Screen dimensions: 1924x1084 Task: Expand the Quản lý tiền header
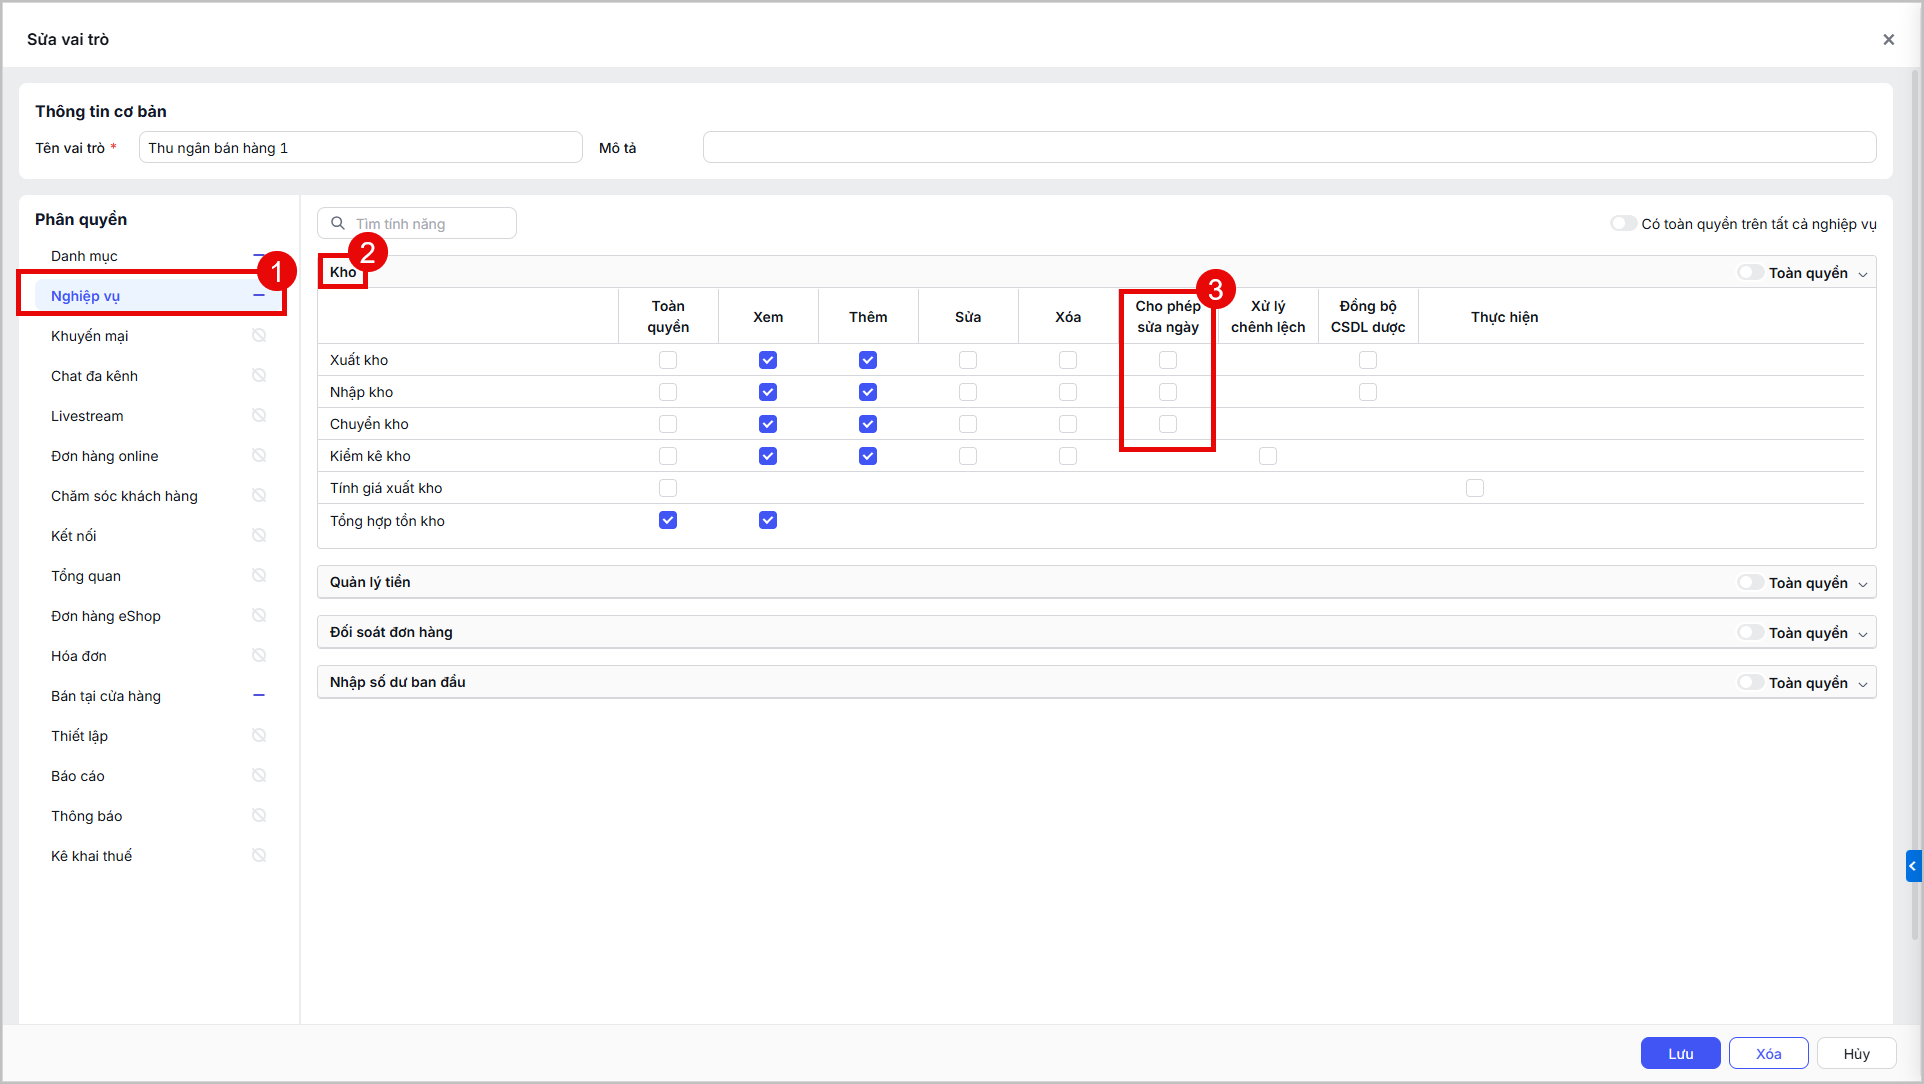point(1096,582)
